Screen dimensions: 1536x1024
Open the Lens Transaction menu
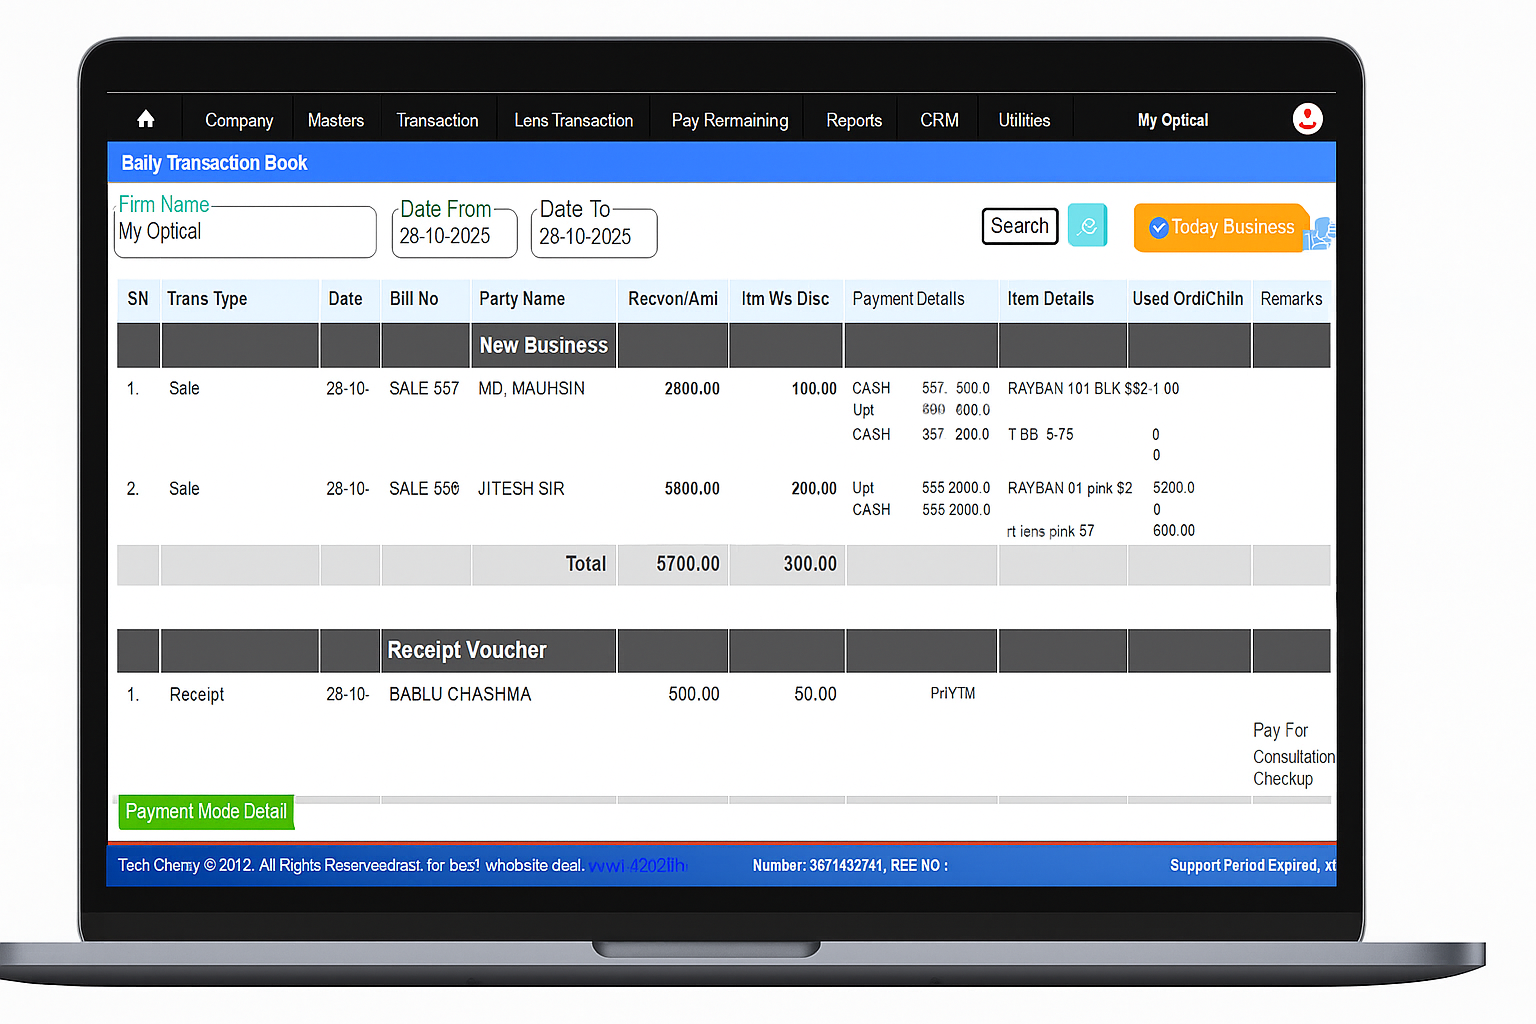click(573, 119)
